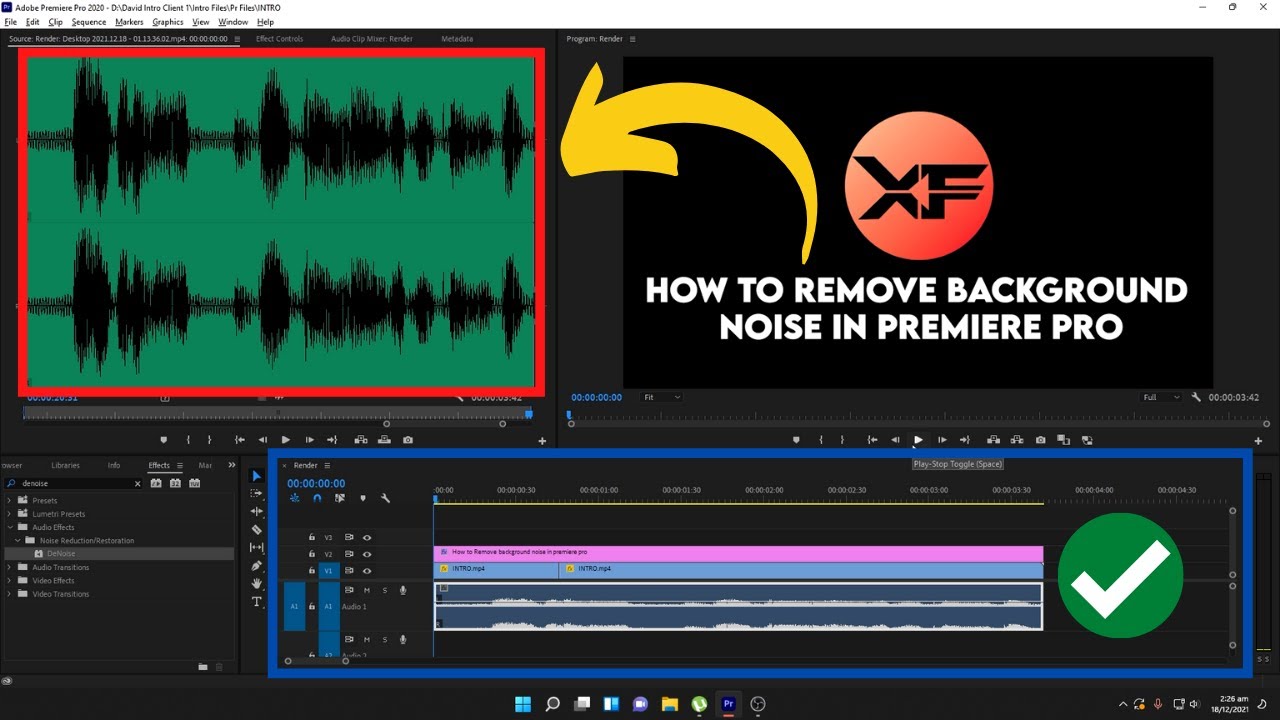Open the Fit zoom level dropdown
1280x720 pixels.
click(662, 397)
